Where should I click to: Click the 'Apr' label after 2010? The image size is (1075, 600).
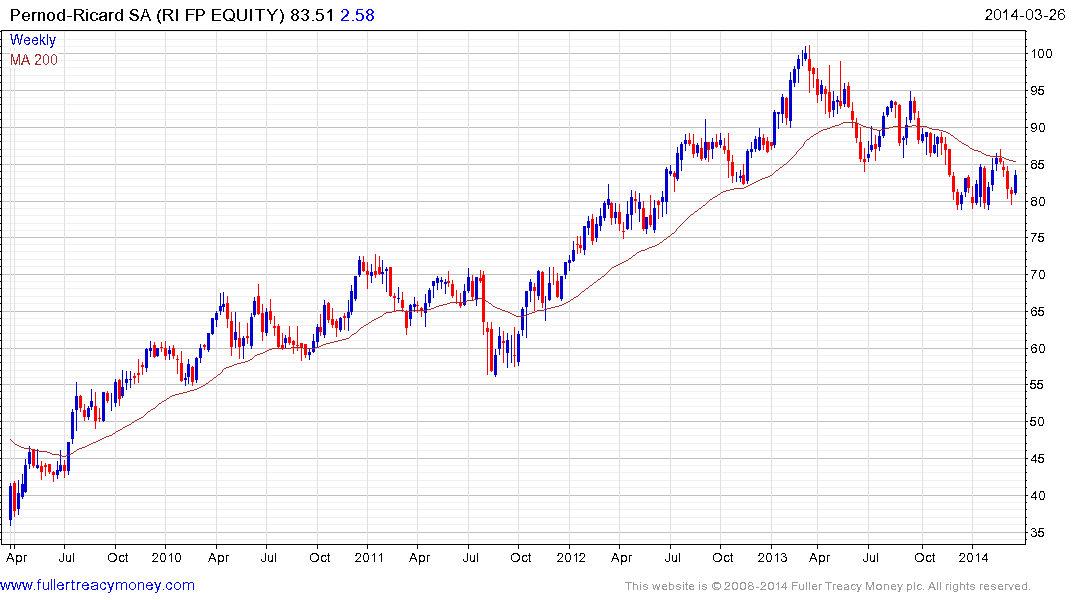tap(218, 558)
